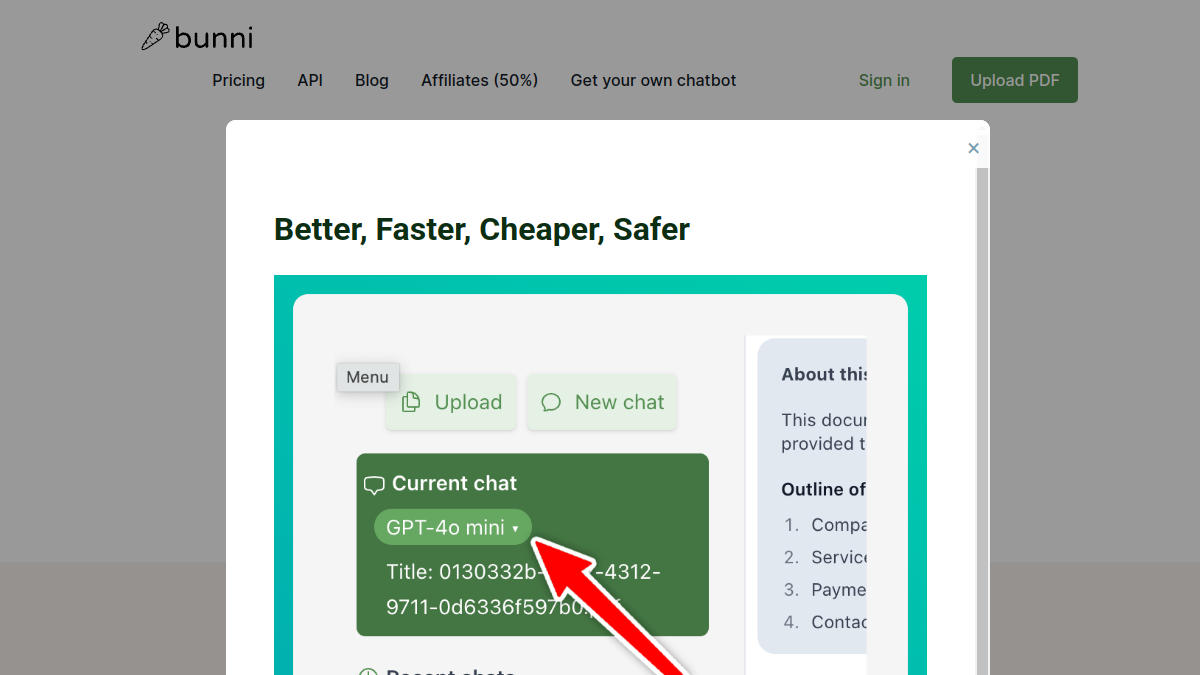Open the GPT-4o mini model dropdown

[x=453, y=527]
